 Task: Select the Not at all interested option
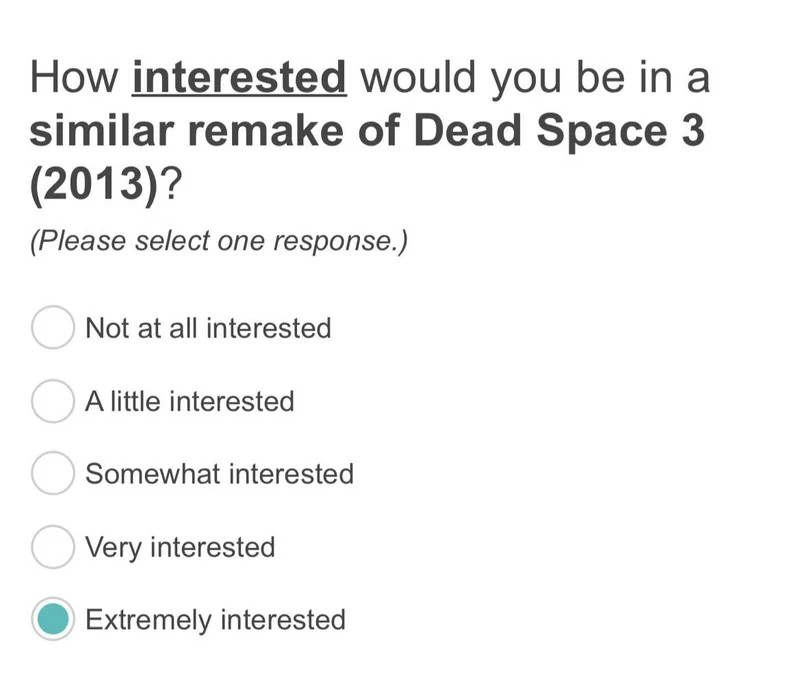pyautogui.click(x=52, y=327)
